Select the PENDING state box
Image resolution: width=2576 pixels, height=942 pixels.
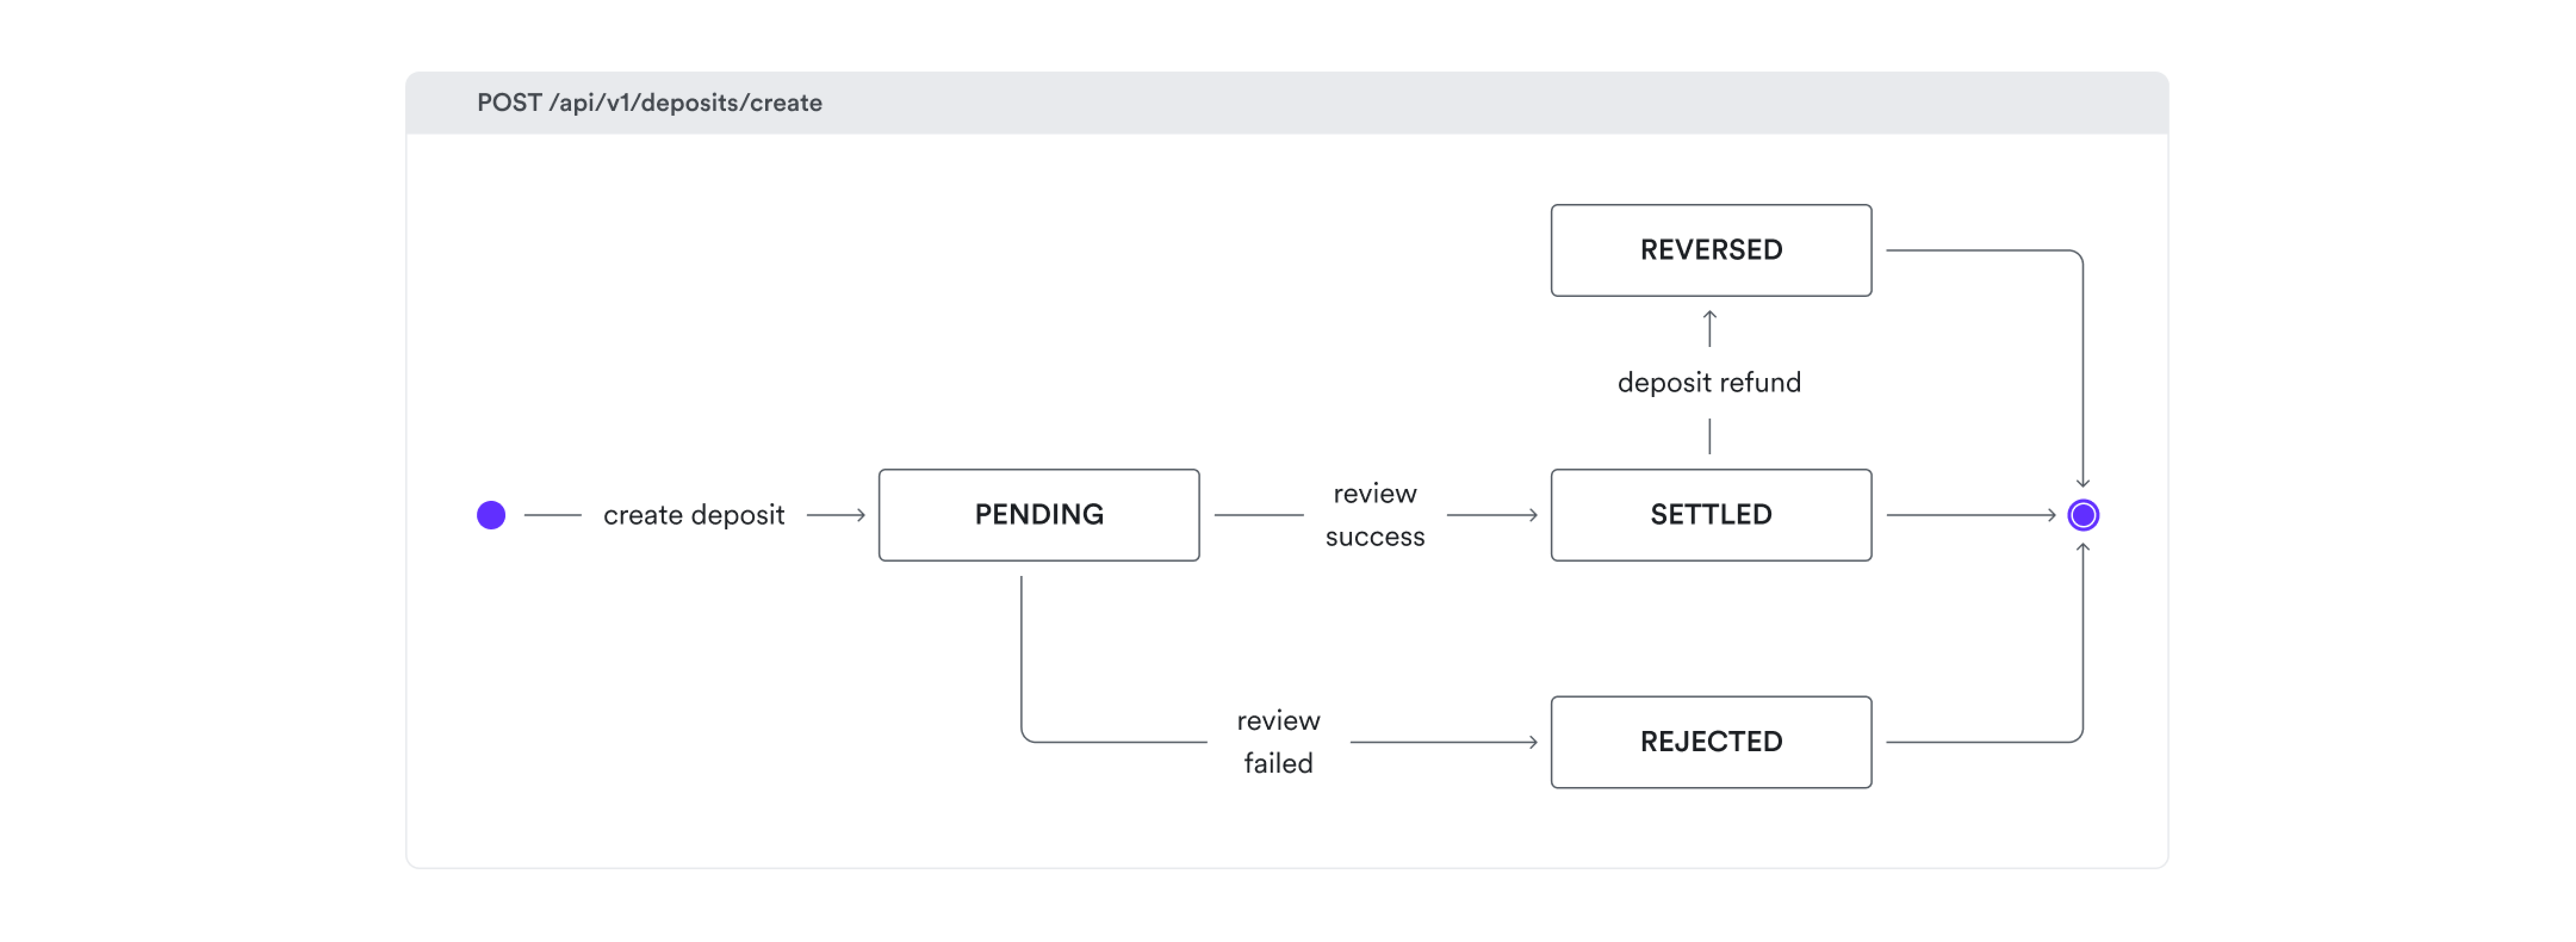point(1039,515)
